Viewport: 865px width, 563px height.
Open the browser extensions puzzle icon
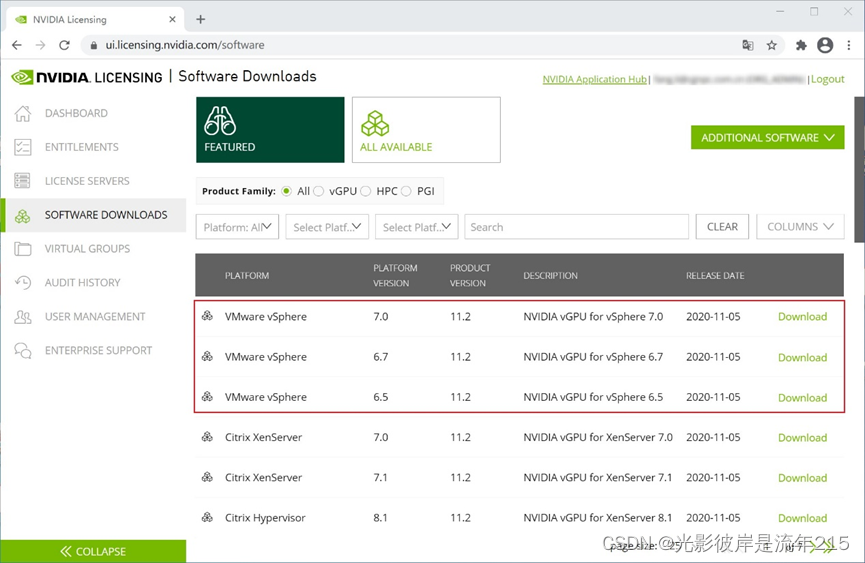click(x=801, y=45)
